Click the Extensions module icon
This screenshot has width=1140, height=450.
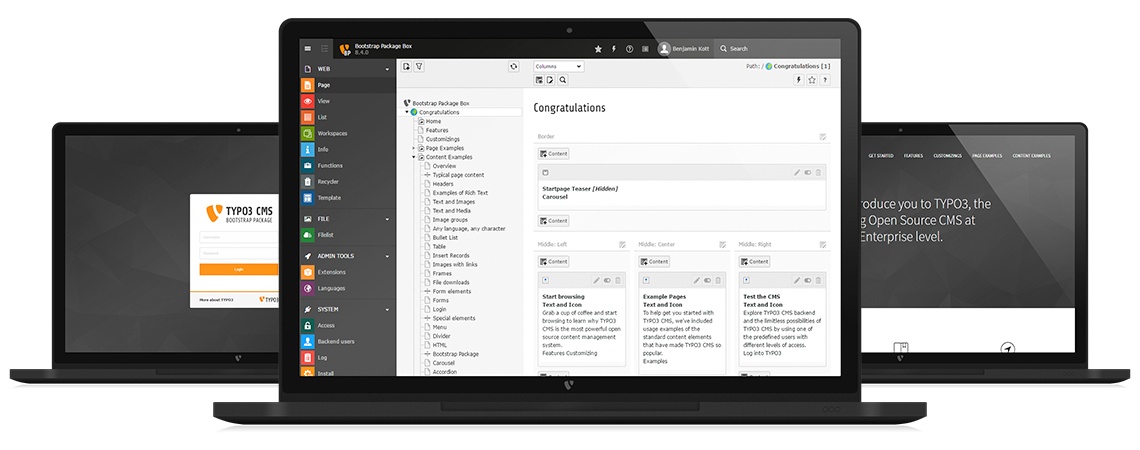click(x=309, y=272)
